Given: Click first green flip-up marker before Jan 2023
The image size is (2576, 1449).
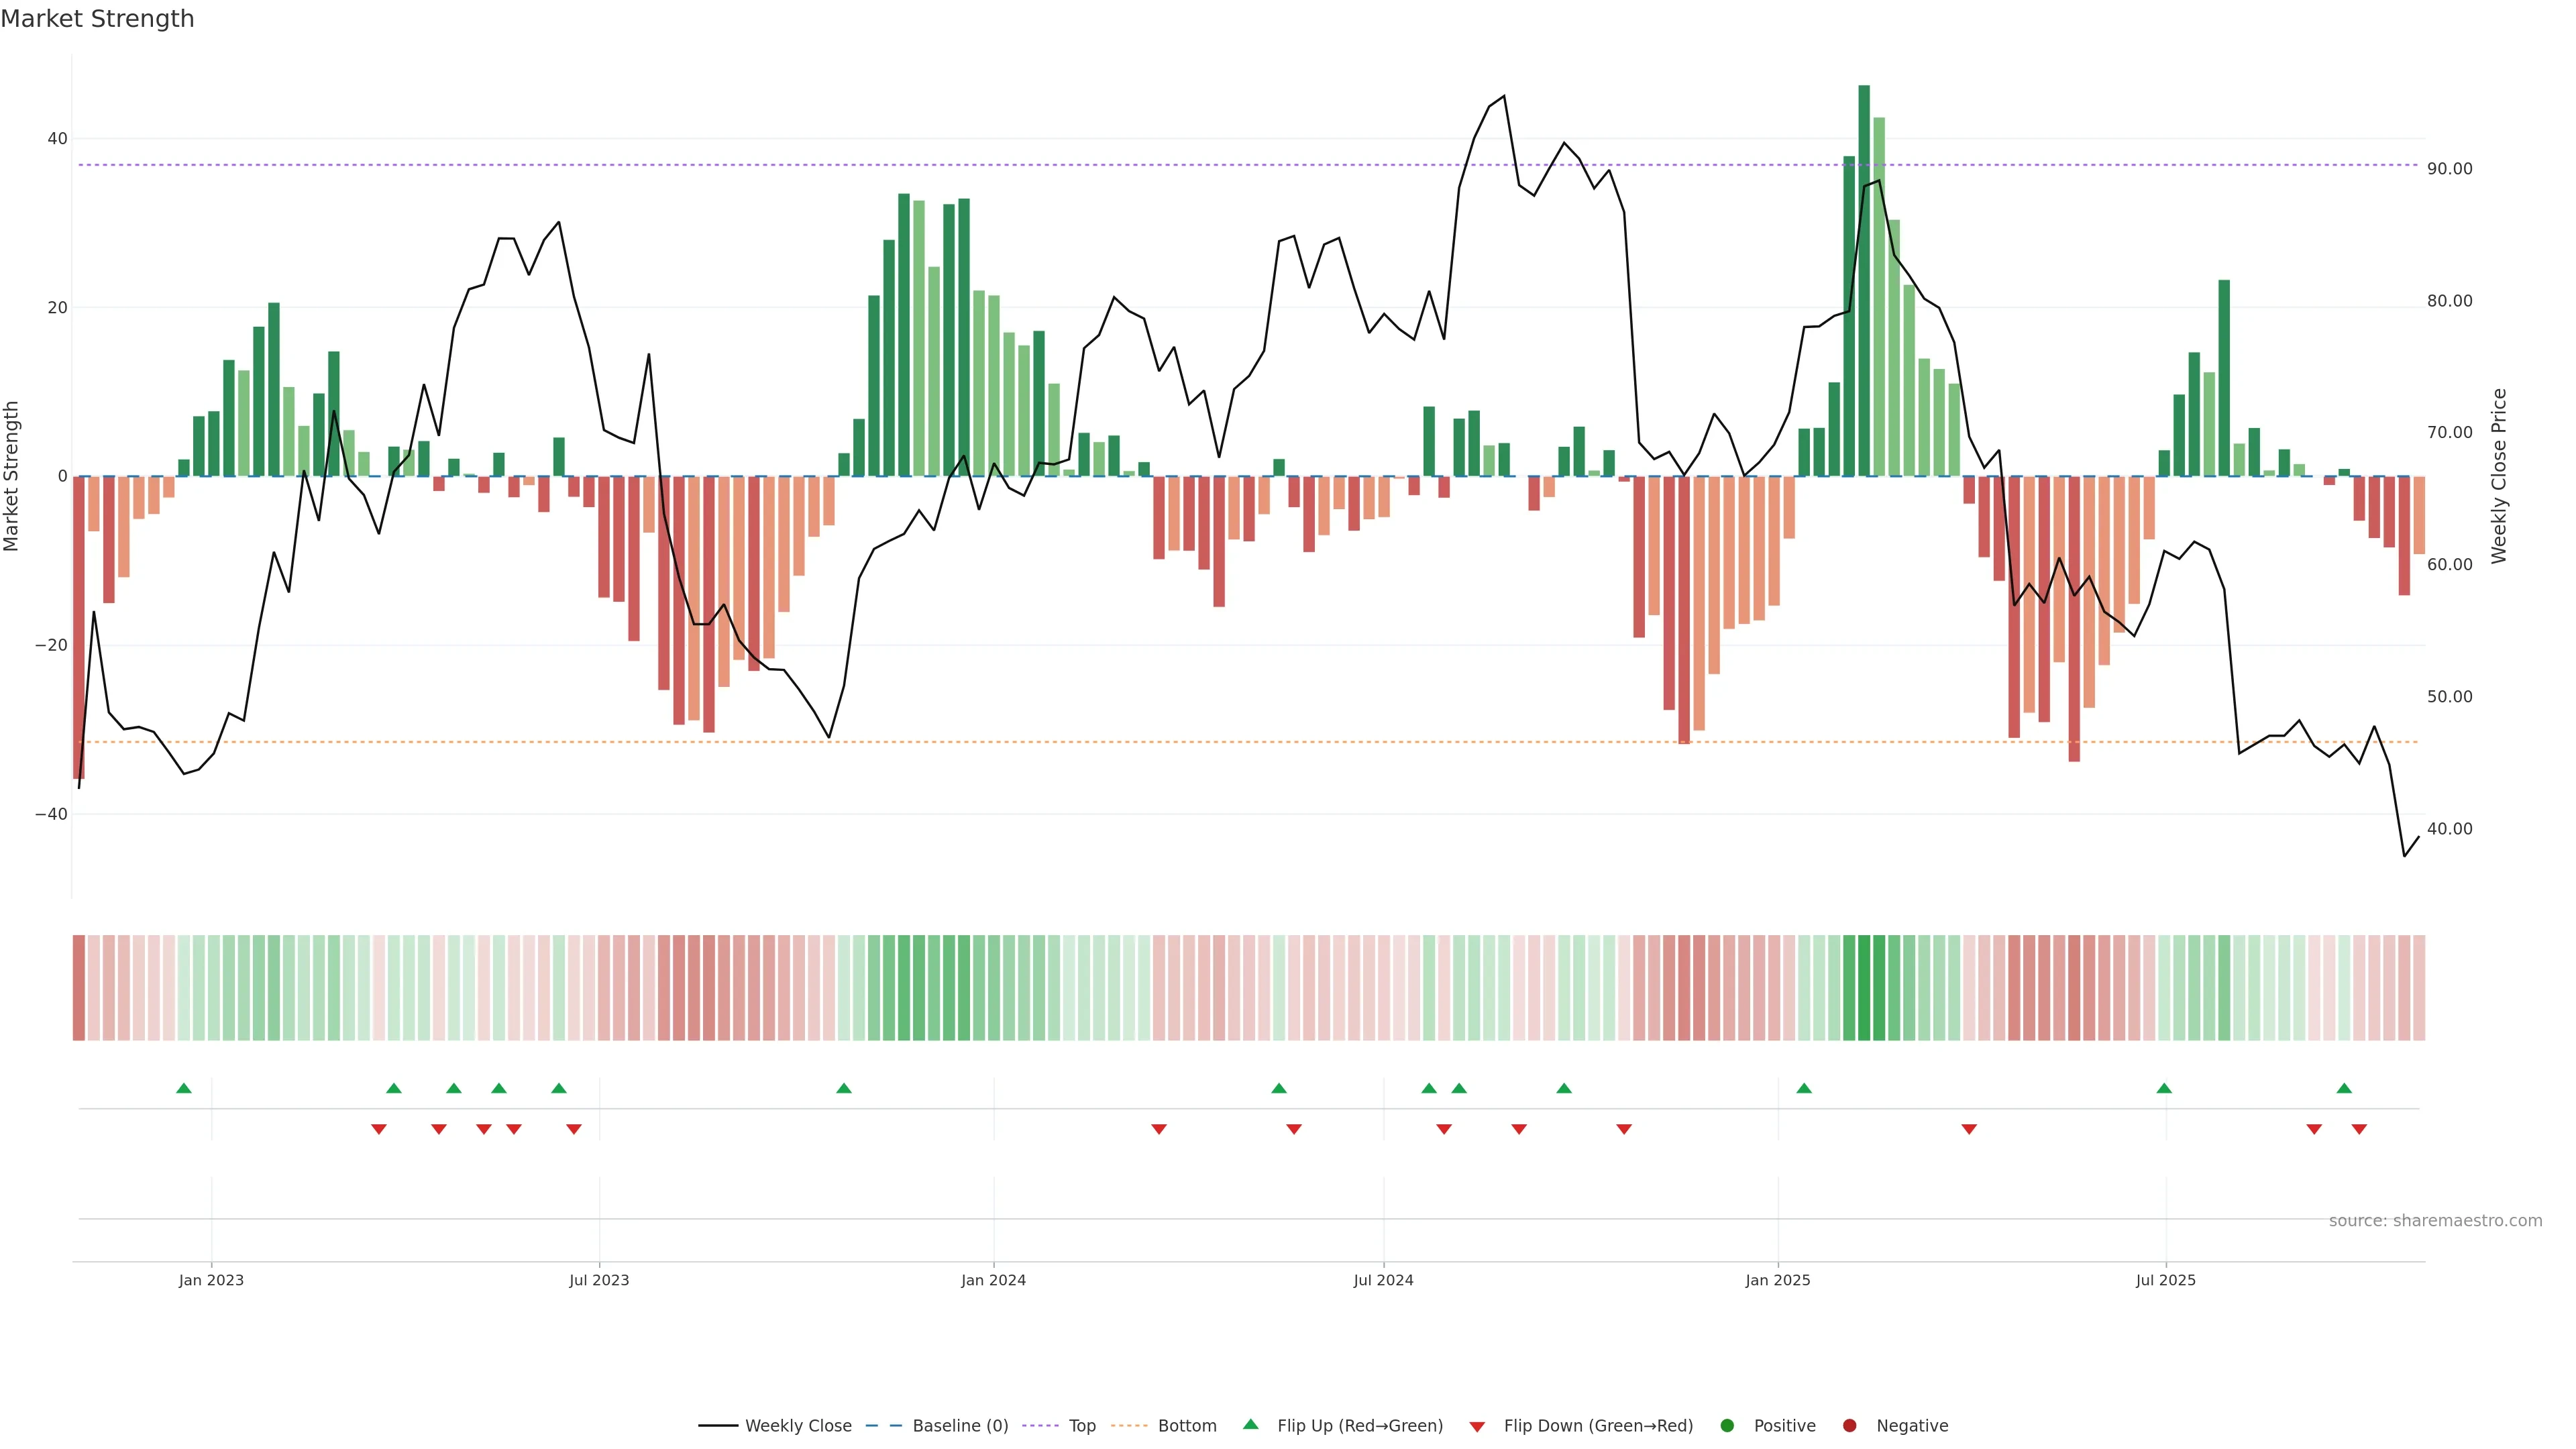Looking at the screenshot, I should point(184,1088).
